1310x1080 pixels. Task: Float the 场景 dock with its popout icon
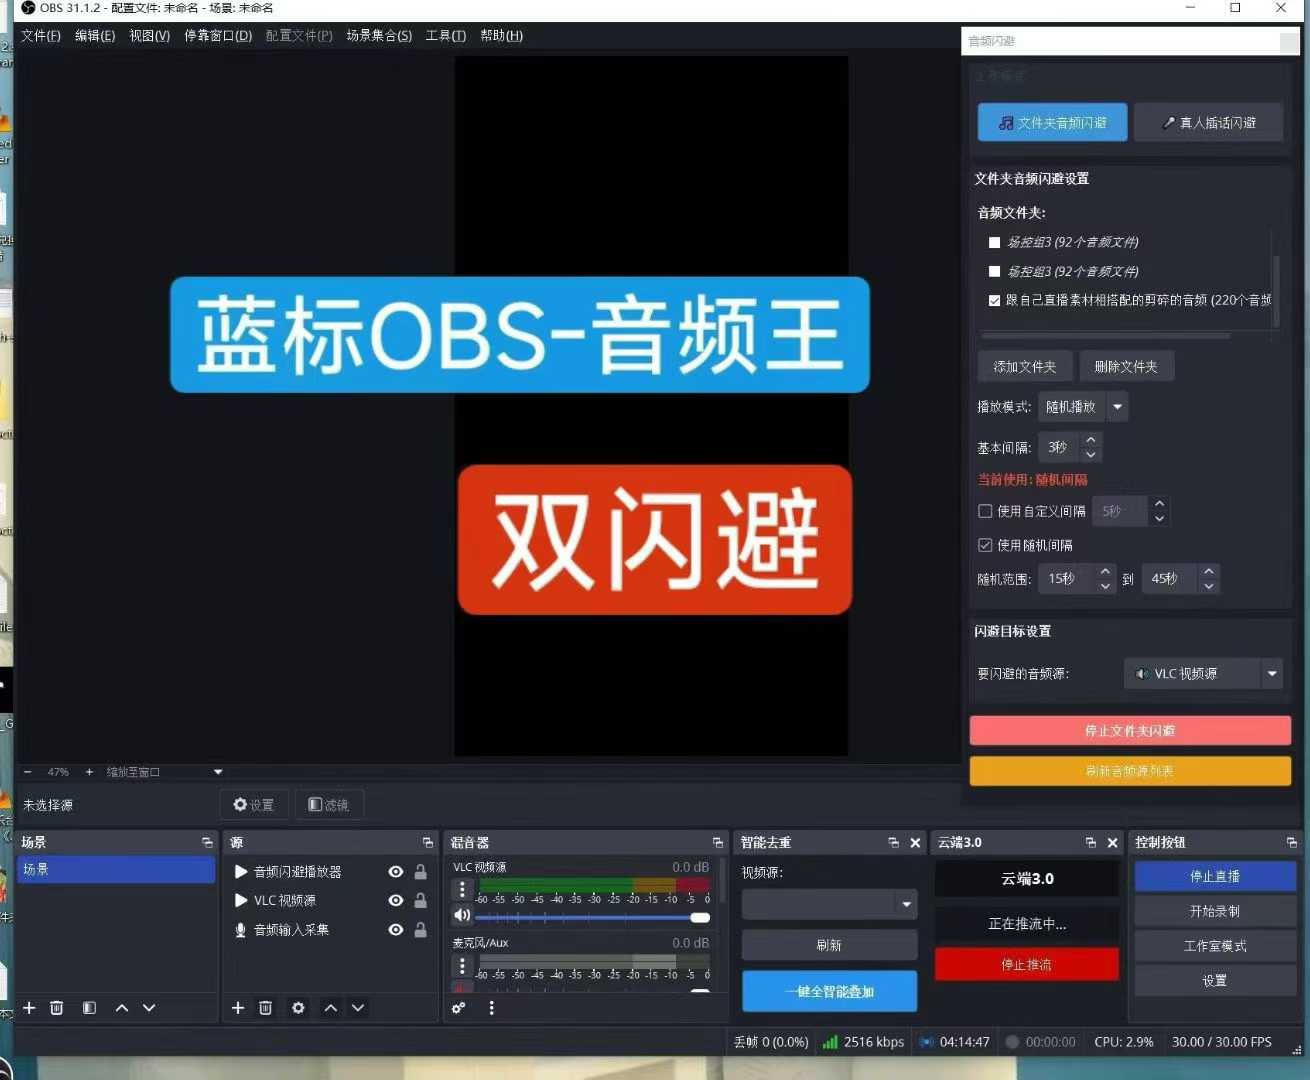(x=207, y=843)
